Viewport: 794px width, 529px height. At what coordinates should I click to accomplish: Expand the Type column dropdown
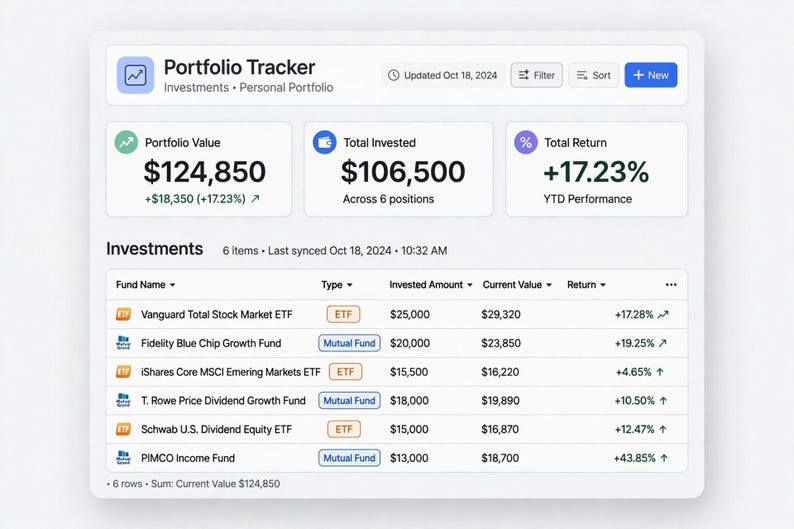(x=349, y=285)
